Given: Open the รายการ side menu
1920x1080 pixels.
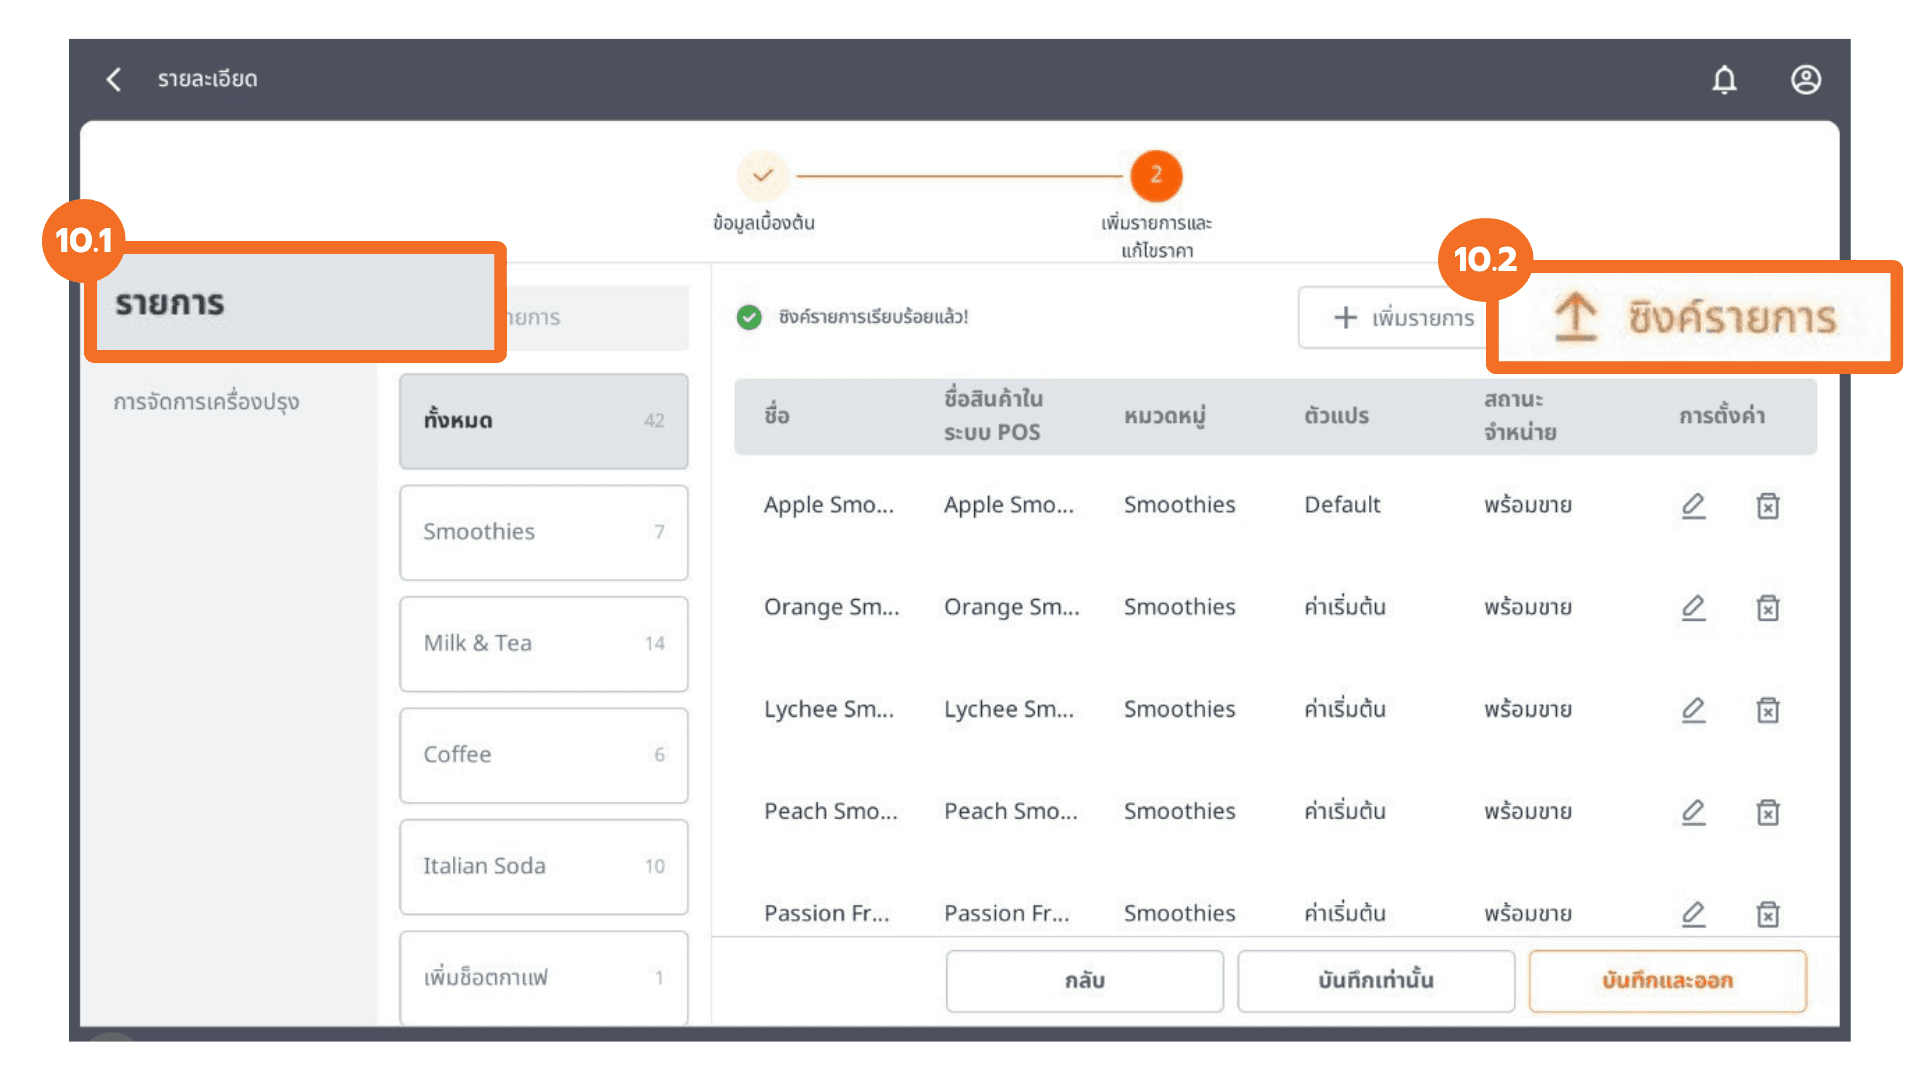Looking at the screenshot, I should point(170,303).
